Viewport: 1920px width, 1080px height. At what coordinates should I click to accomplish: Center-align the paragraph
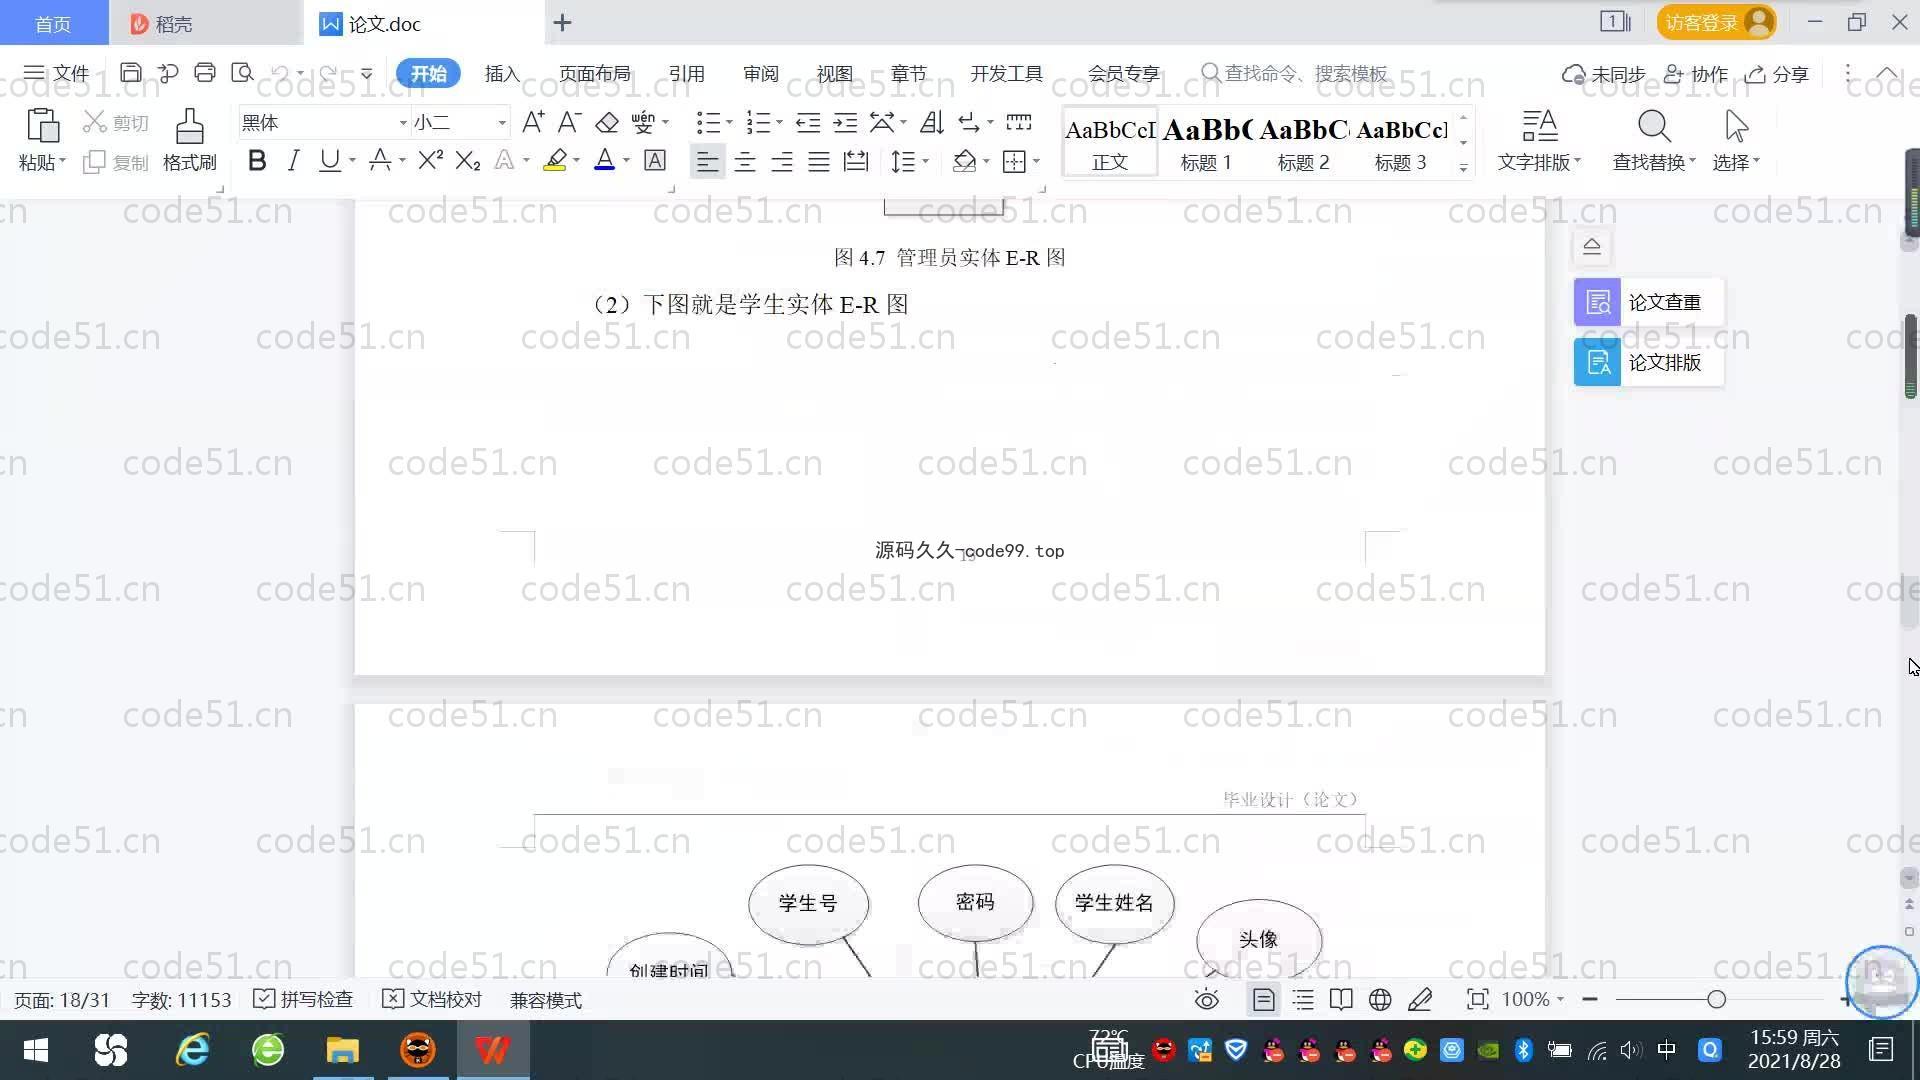click(x=744, y=161)
